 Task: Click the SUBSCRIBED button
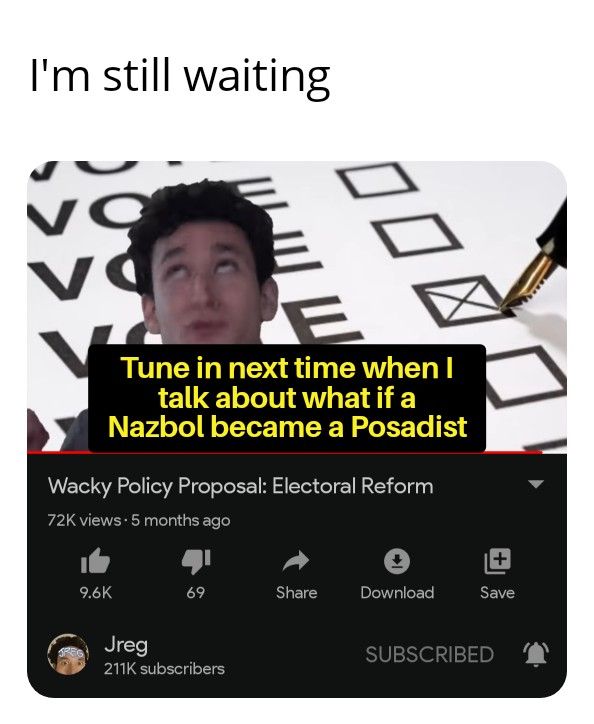[430, 654]
